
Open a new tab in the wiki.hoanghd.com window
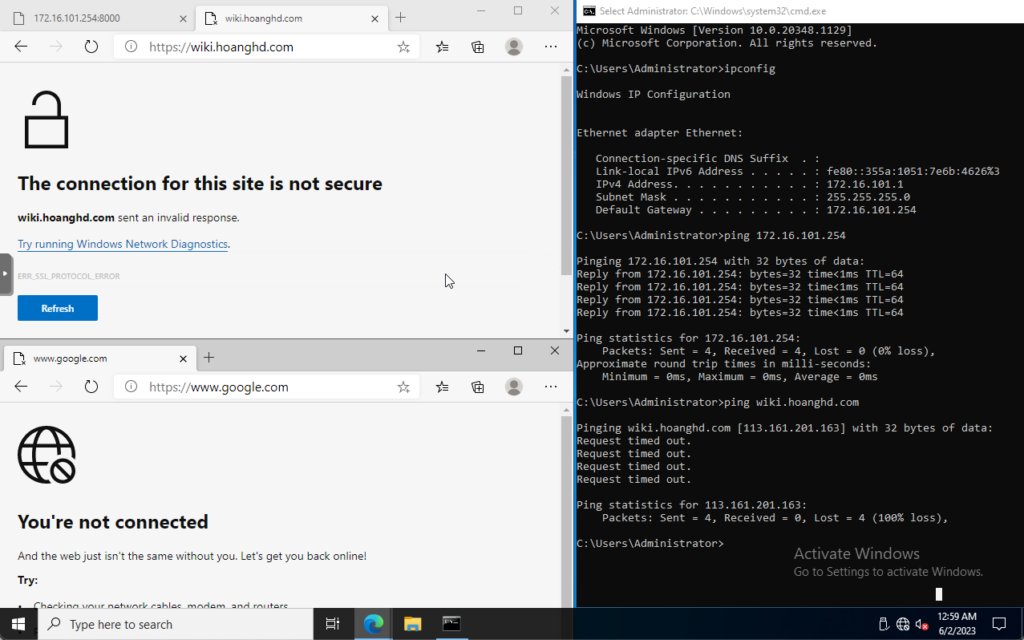(400, 18)
